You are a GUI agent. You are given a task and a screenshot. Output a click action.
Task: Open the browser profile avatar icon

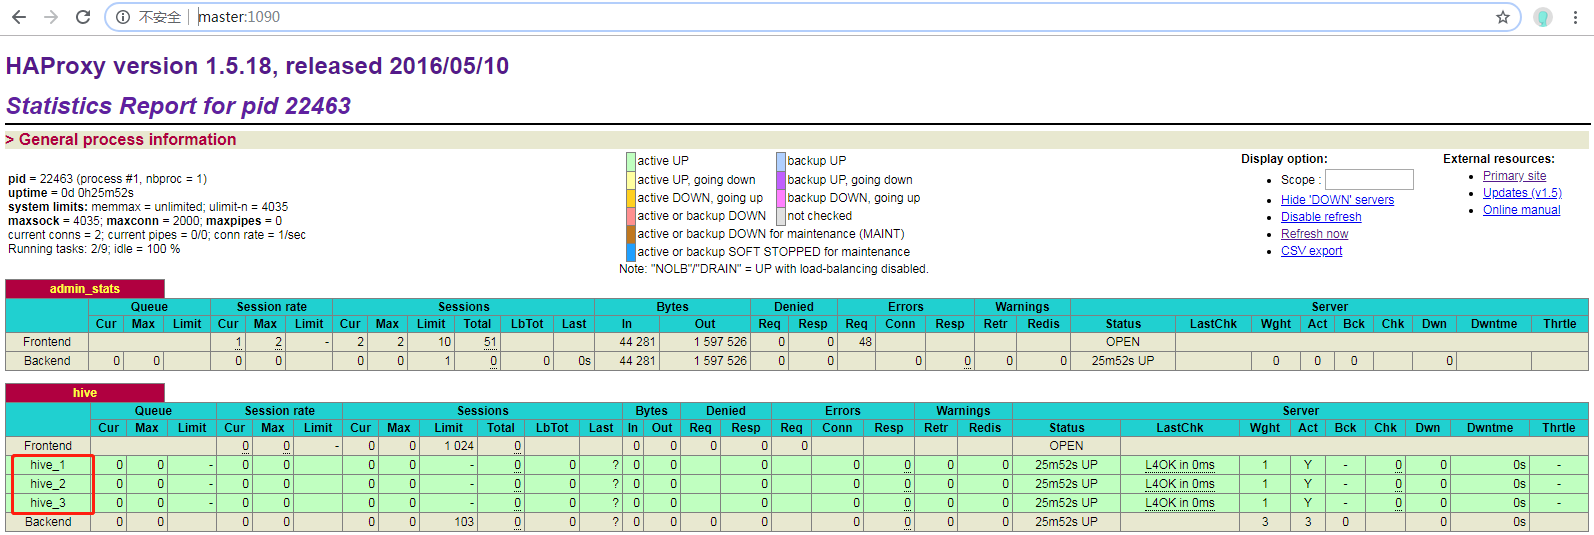pyautogui.click(x=1543, y=17)
